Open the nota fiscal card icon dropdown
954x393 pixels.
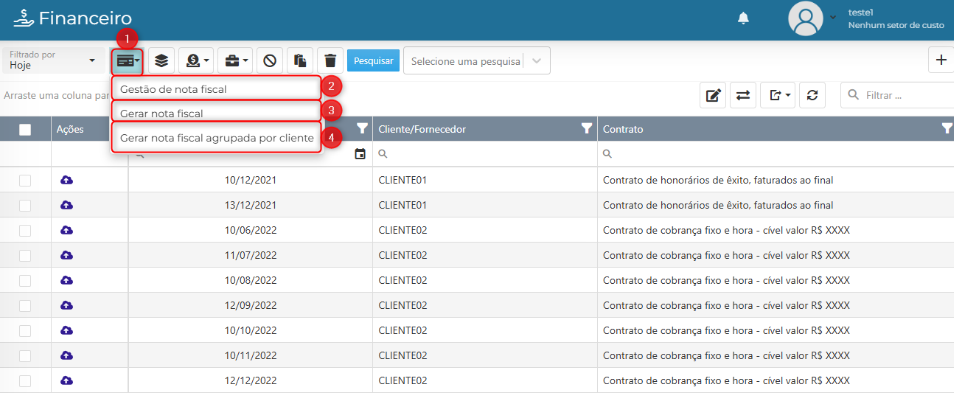coord(127,61)
